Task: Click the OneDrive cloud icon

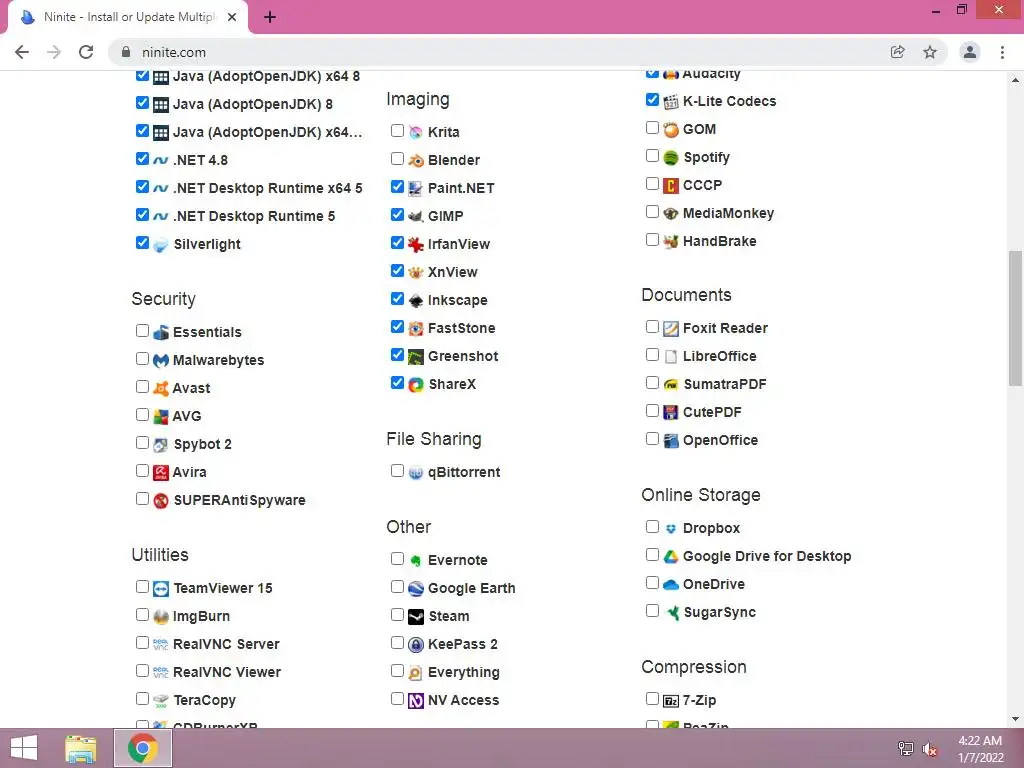Action: point(671,584)
